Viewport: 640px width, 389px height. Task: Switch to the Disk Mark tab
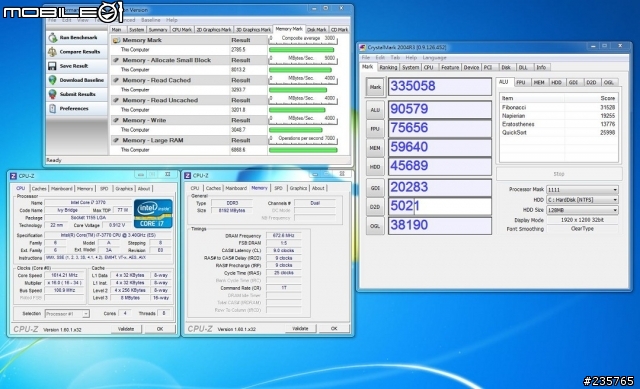(316, 30)
